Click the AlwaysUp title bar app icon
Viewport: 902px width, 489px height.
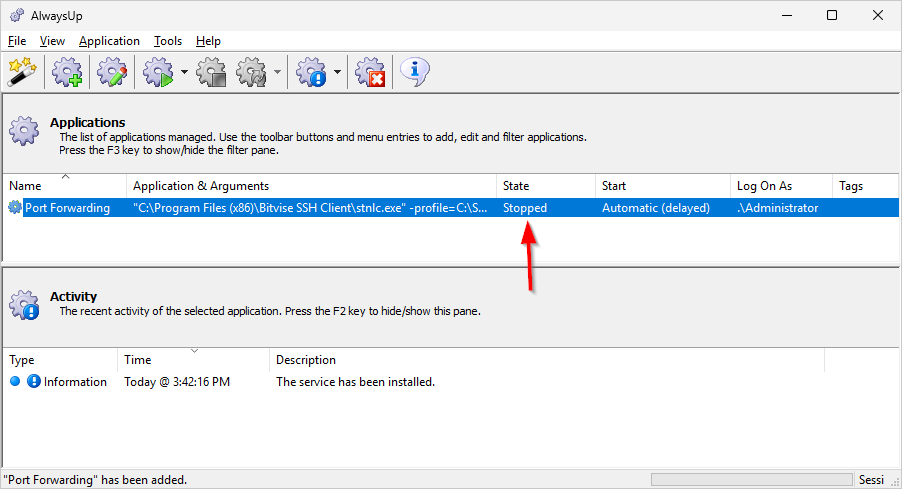pos(17,16)
